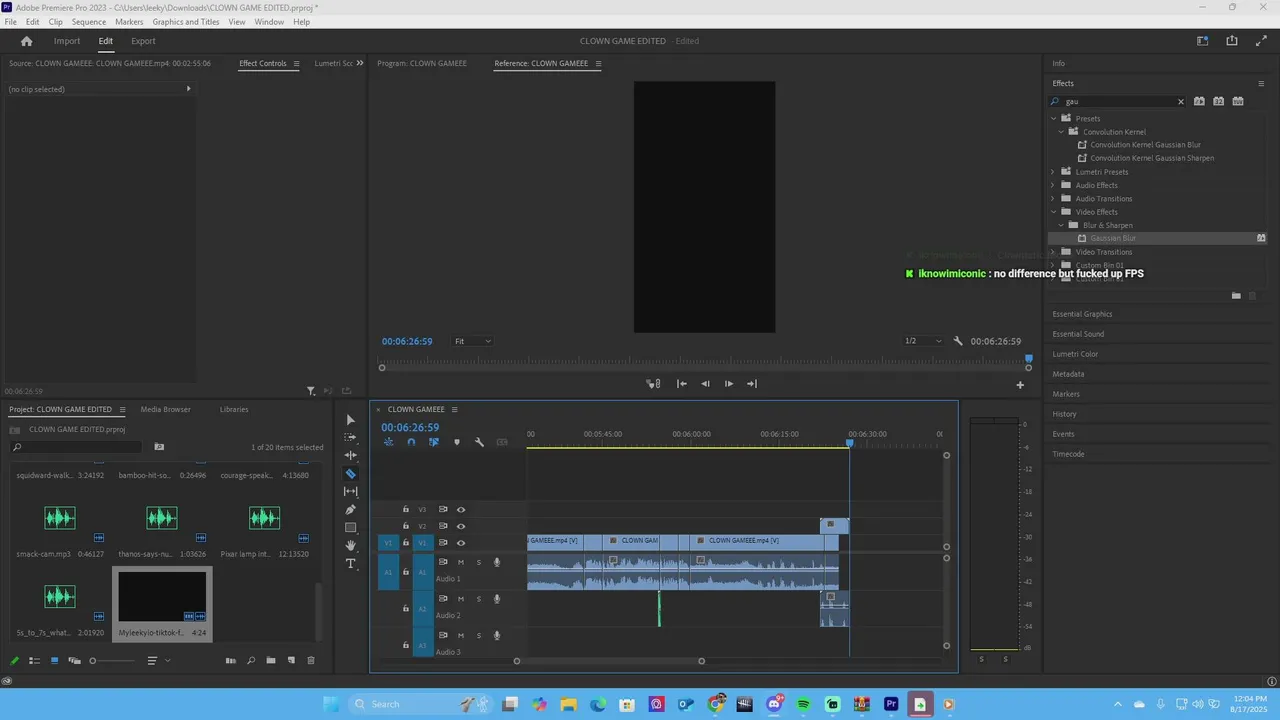Switch to Libraries tab

pos(234,409)
